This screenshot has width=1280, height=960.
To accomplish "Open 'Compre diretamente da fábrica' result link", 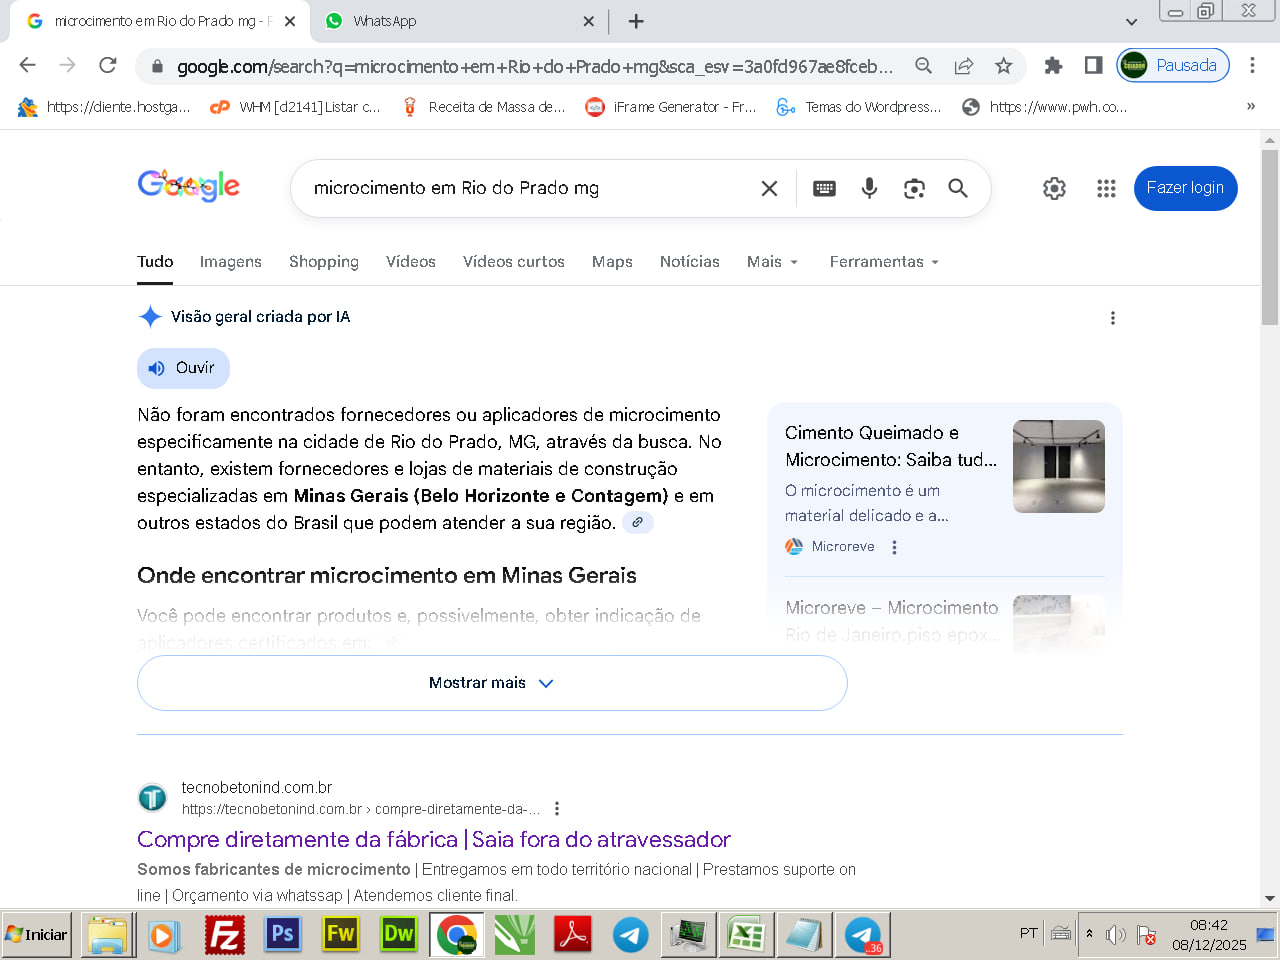I will 433,839.
